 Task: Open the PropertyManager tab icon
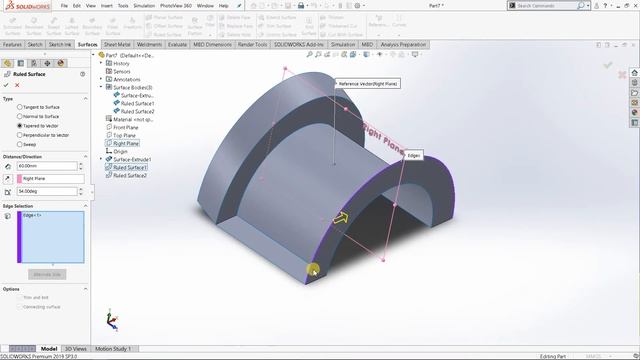pos(21,63)
